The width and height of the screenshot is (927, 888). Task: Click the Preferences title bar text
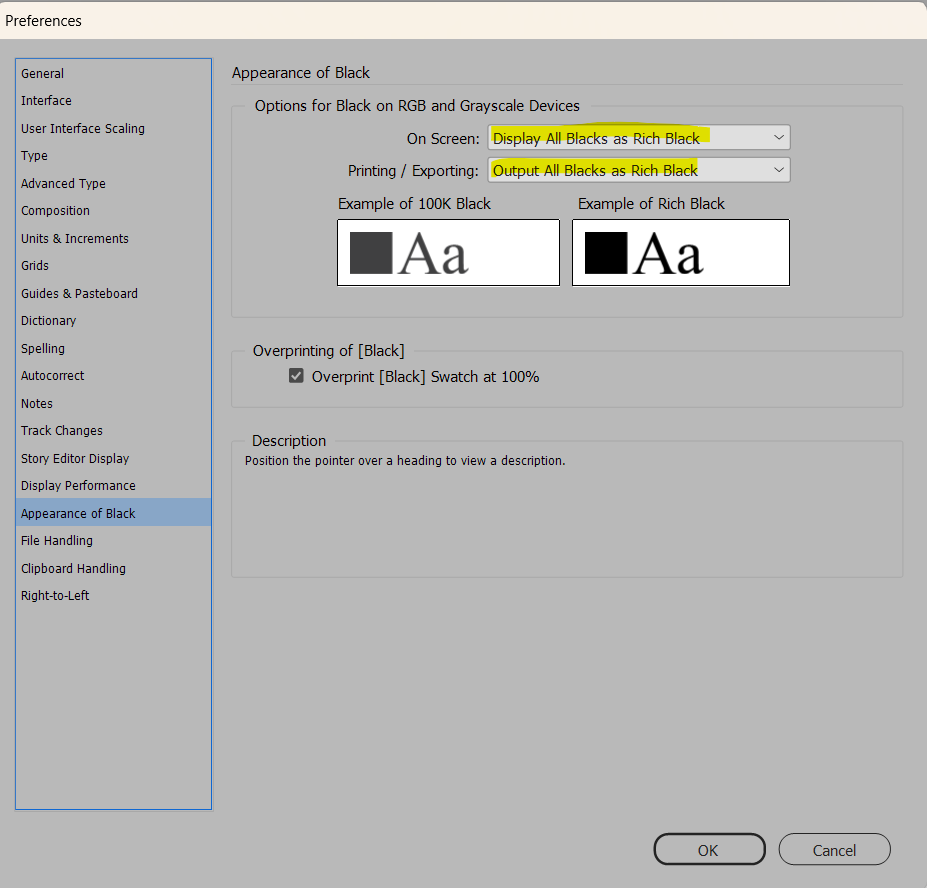[x=43, y=21]
